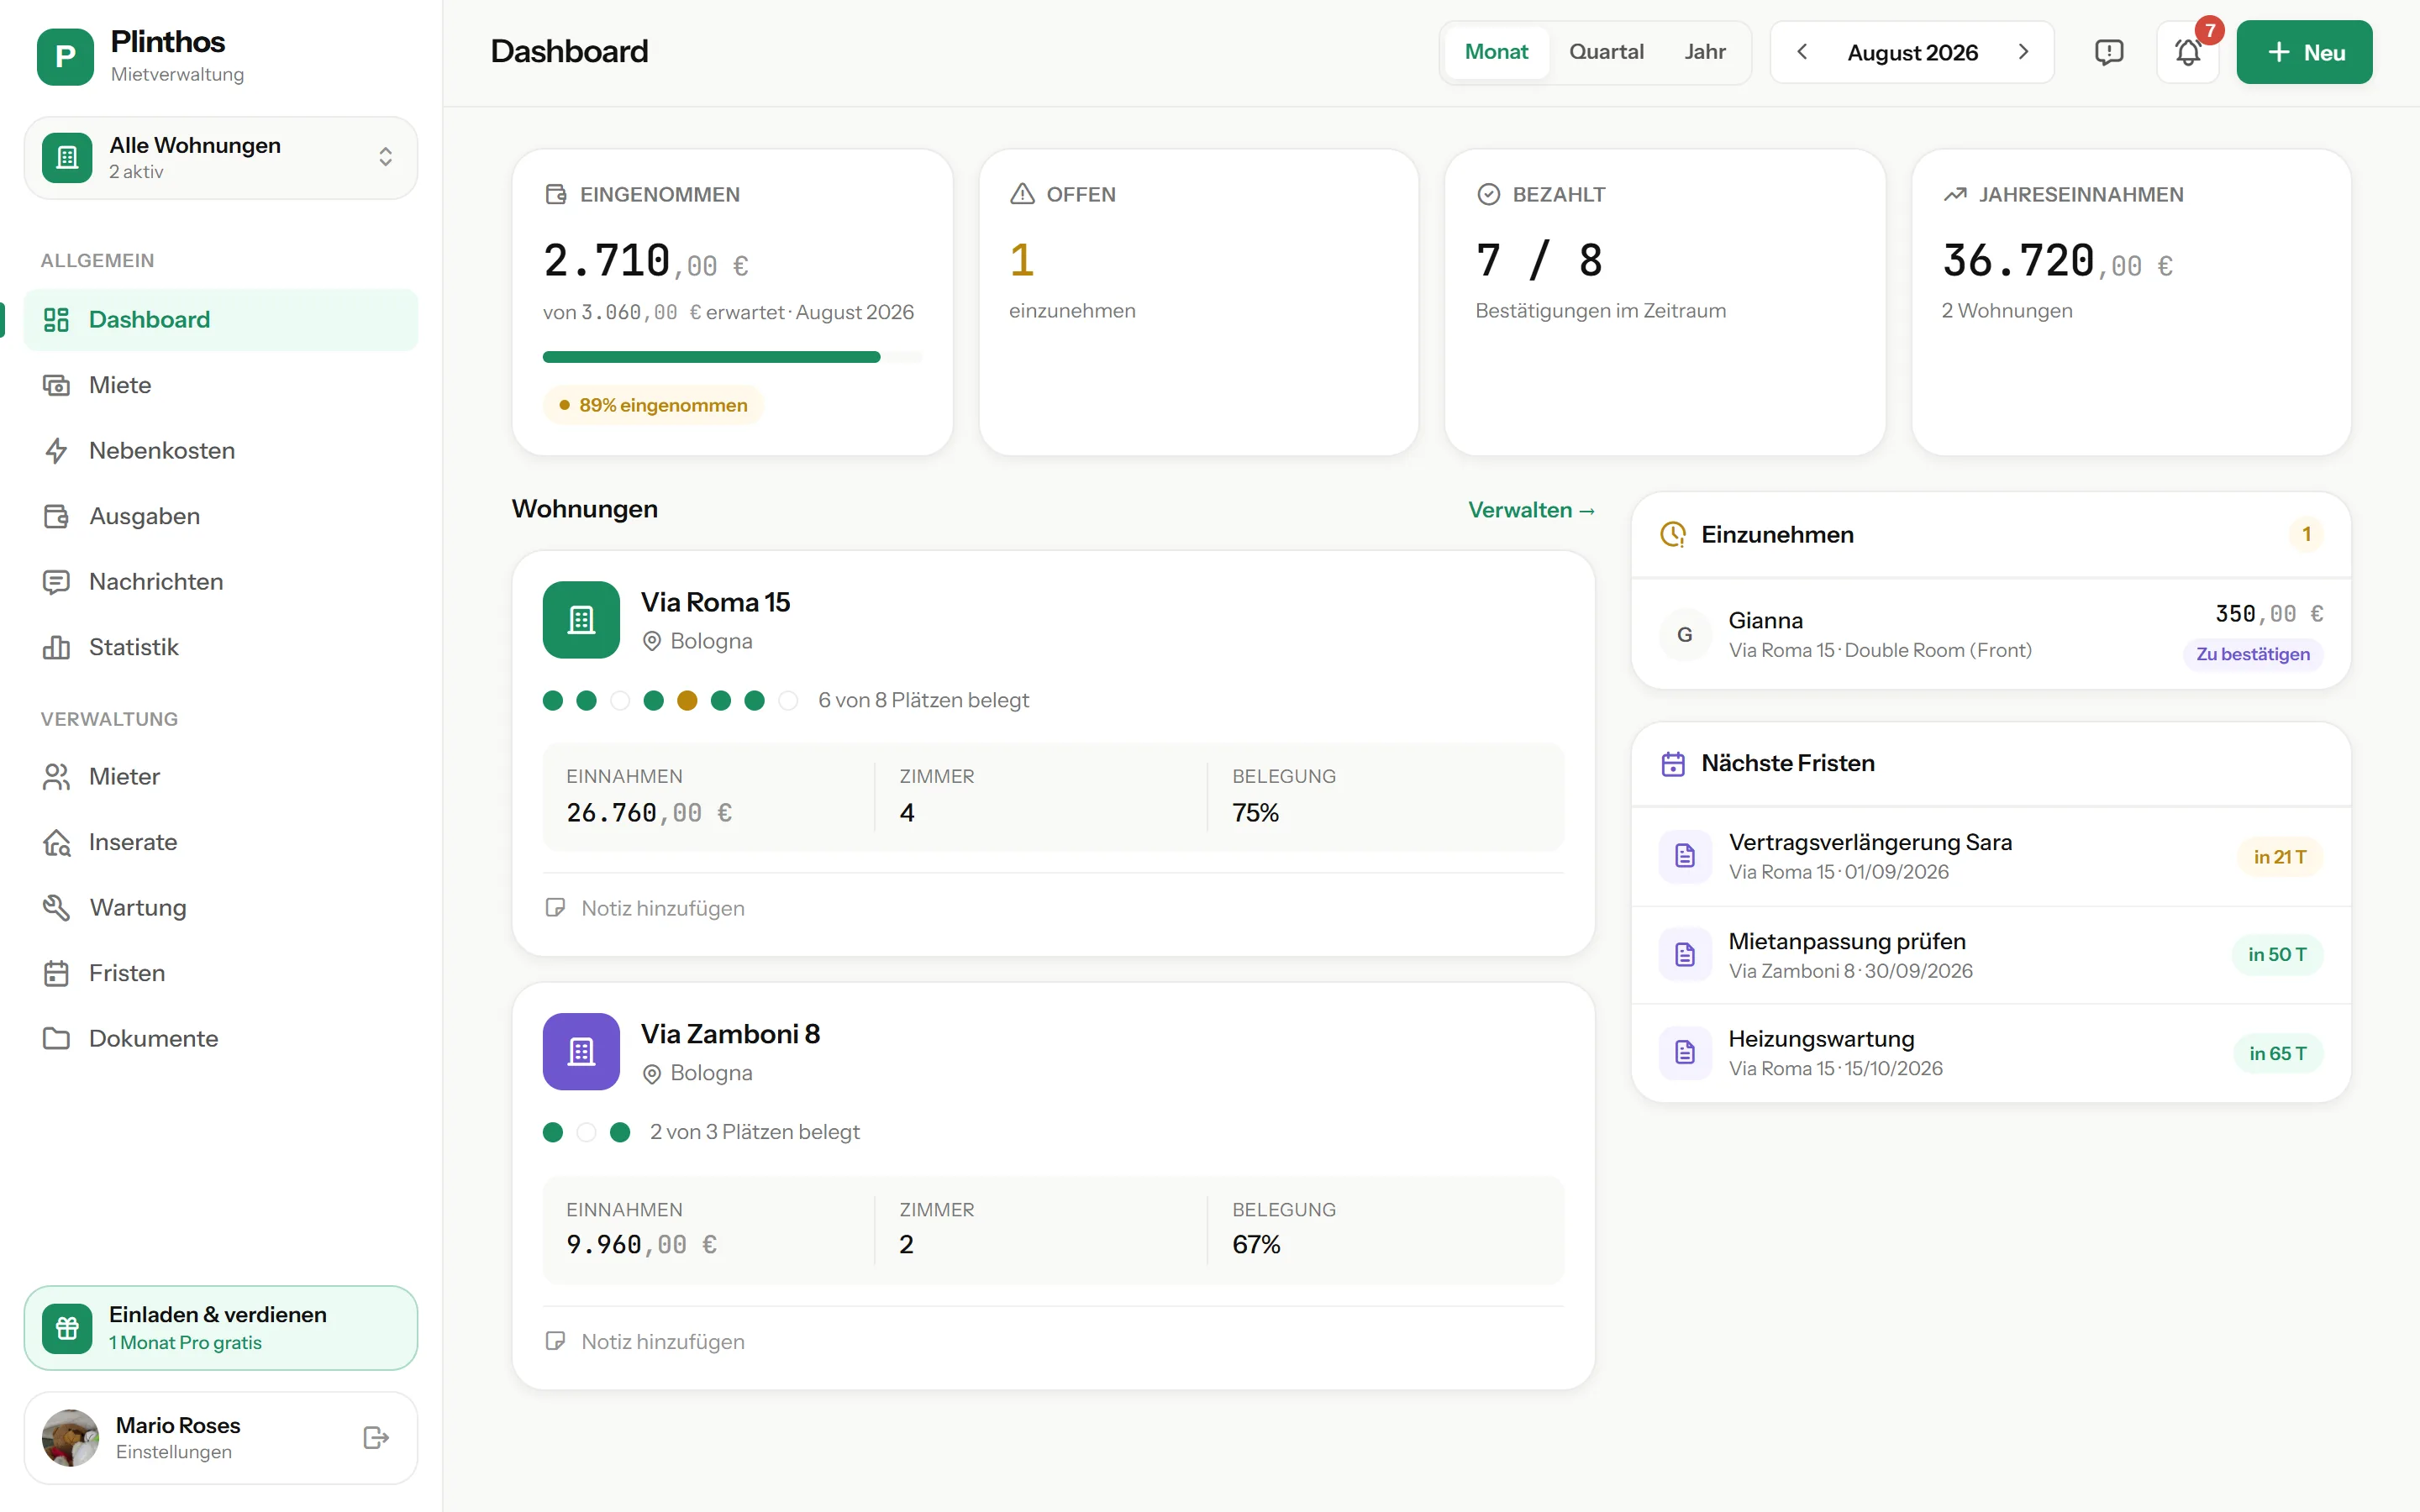The height and width of the screenshot is (1512, 2420).
Task: Click the in 50 T deadline badge
Action: tap(2277, 955)
